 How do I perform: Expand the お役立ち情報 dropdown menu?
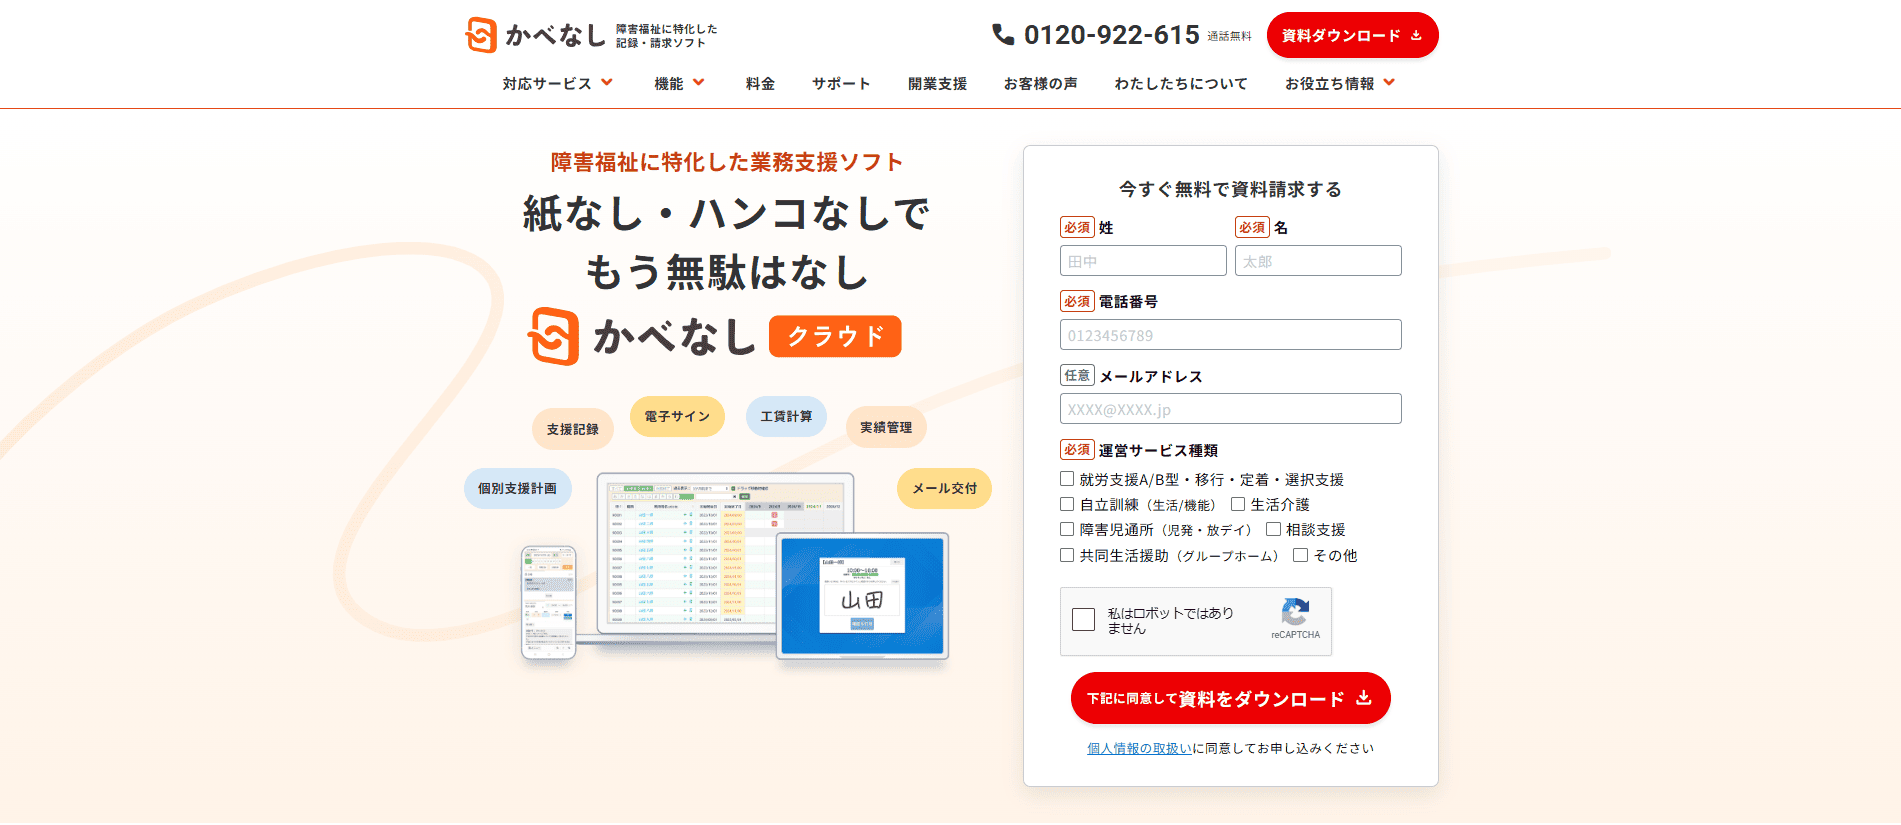1340,84
